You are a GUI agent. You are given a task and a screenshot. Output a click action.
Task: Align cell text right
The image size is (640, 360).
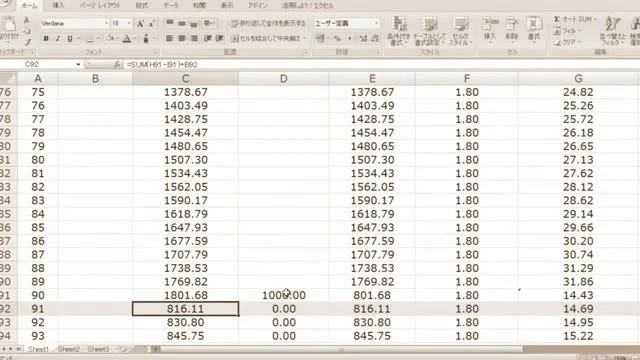click(194, 38)
